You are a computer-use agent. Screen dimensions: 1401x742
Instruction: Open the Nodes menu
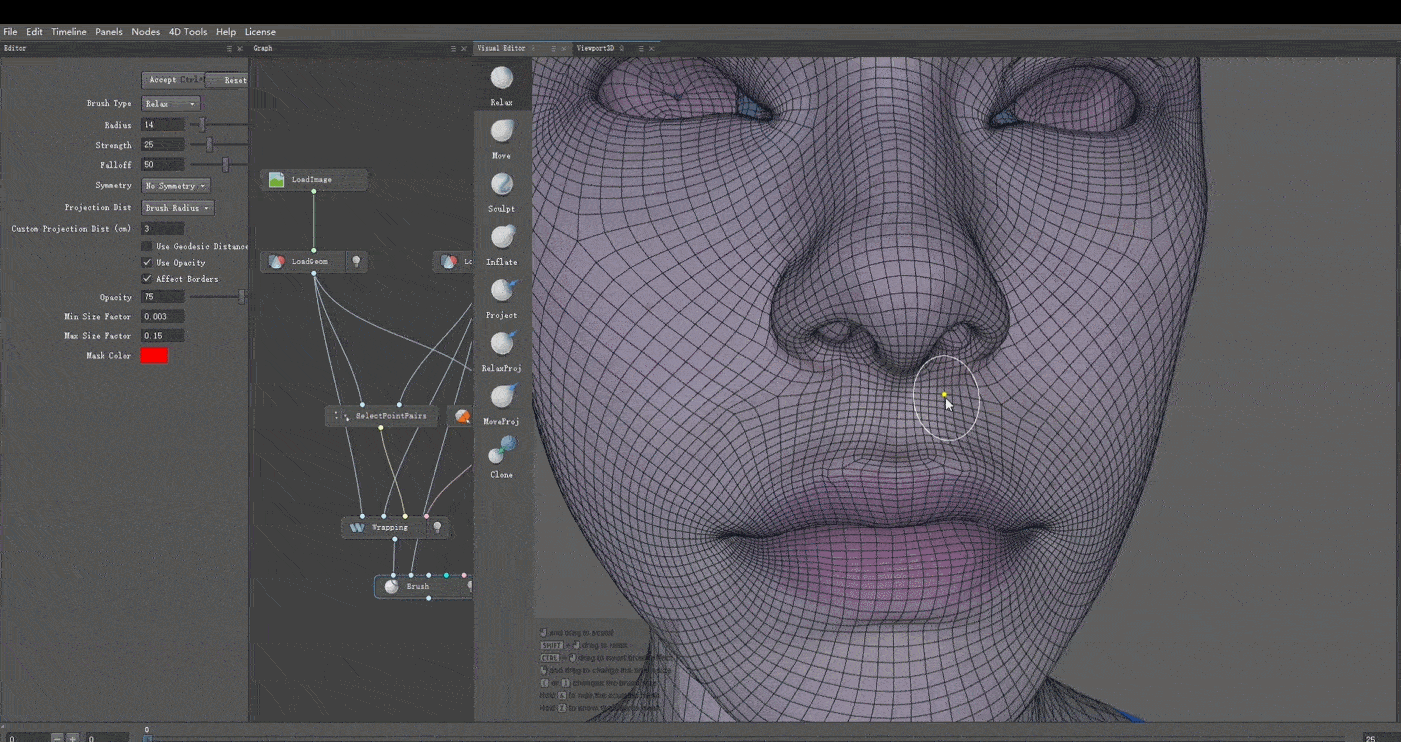coord(145,32)
